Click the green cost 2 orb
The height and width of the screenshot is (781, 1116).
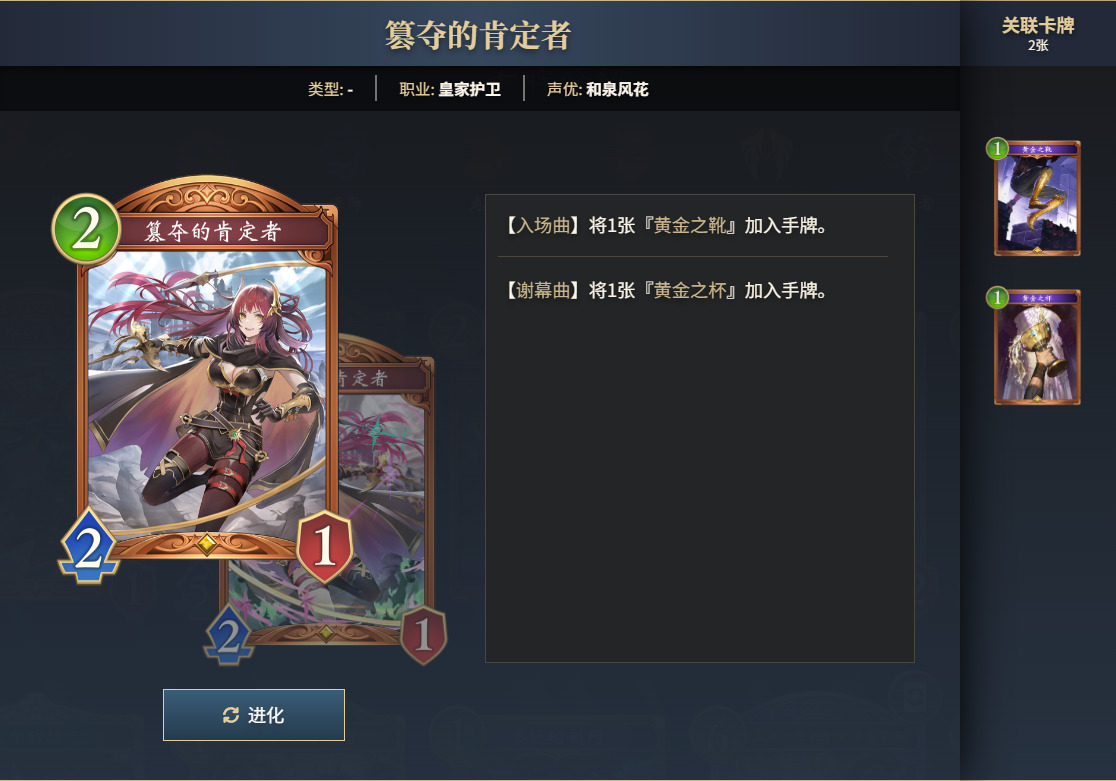click(86, 229)
